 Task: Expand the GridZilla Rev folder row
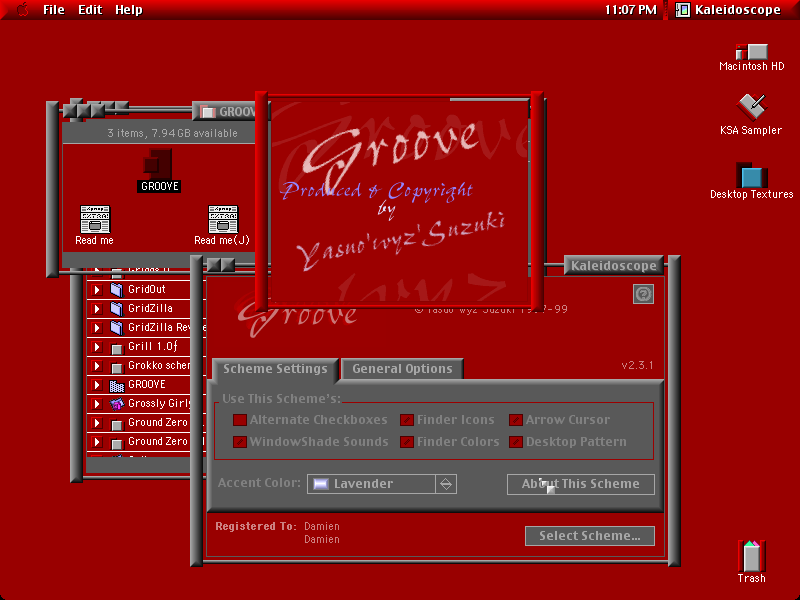tap(96, 328)
